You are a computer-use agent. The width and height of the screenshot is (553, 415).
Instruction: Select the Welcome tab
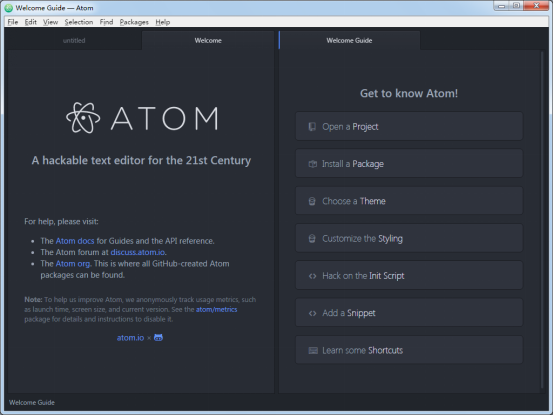coord(208,41)
